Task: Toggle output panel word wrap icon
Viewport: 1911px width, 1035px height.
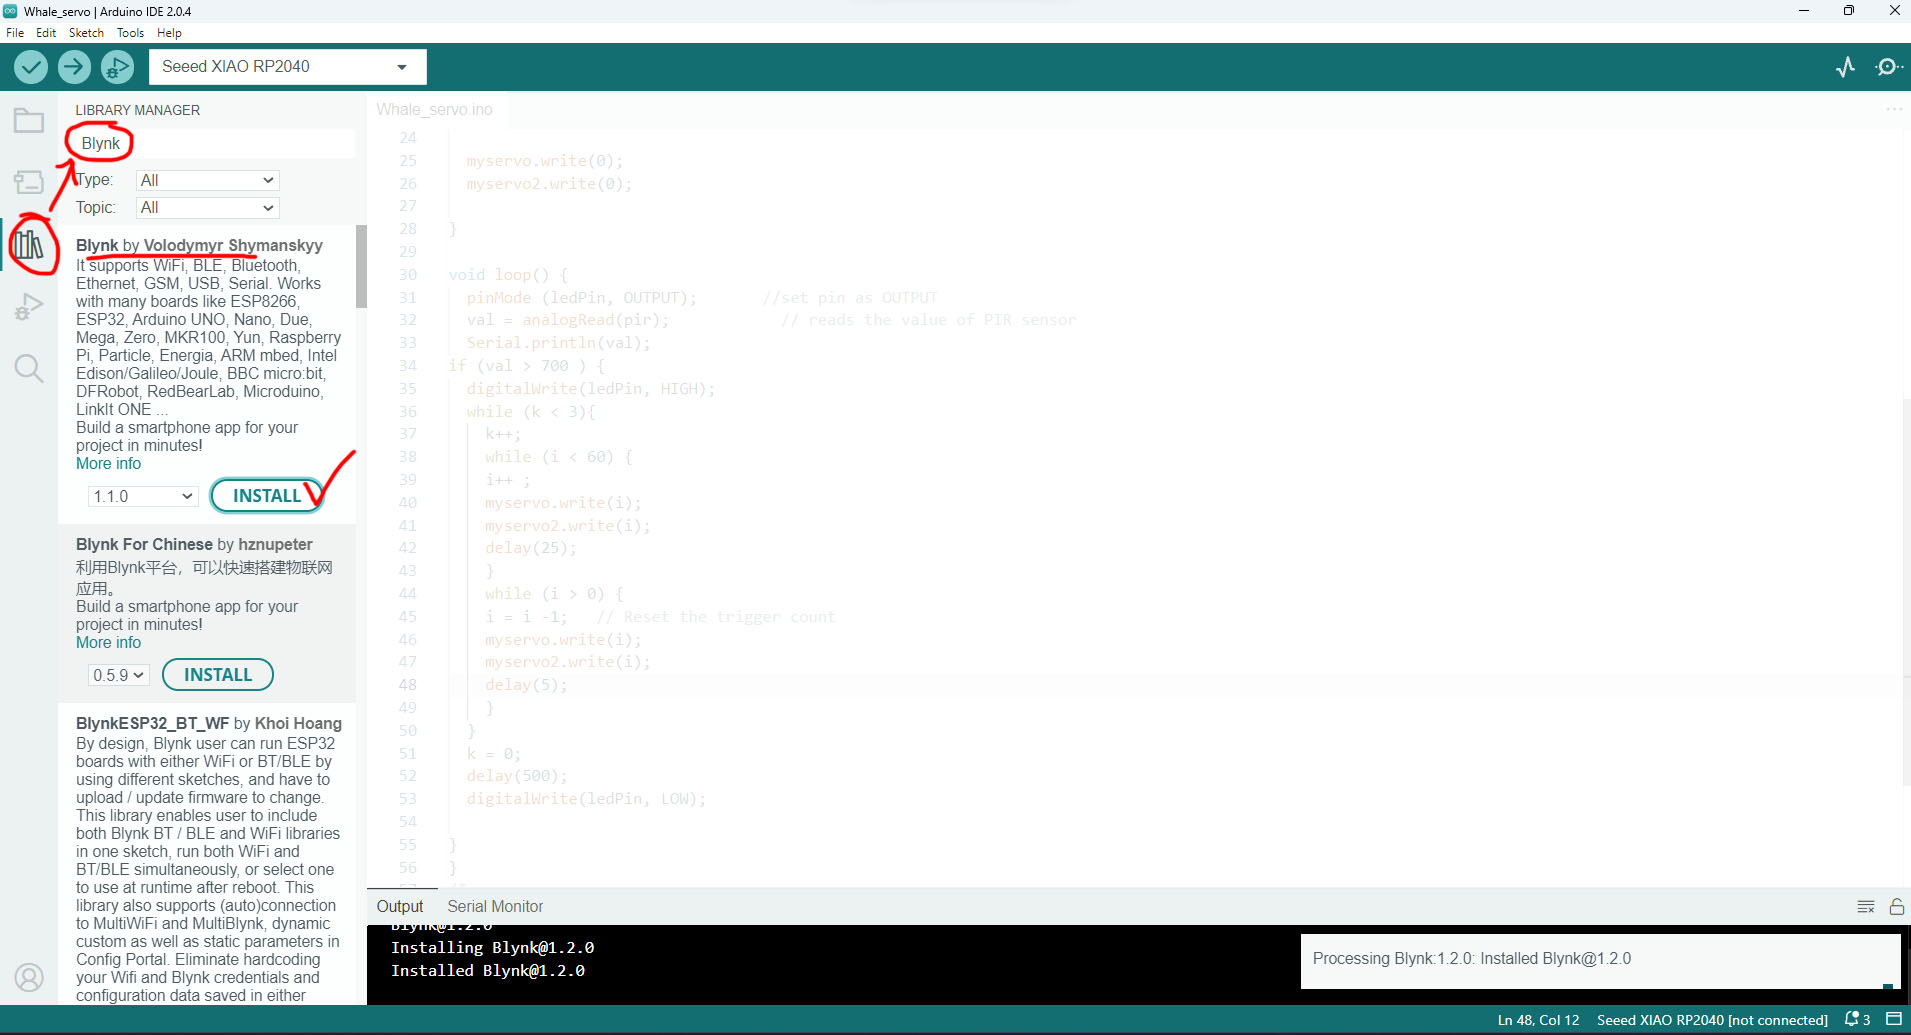Action: (1865, 907)
